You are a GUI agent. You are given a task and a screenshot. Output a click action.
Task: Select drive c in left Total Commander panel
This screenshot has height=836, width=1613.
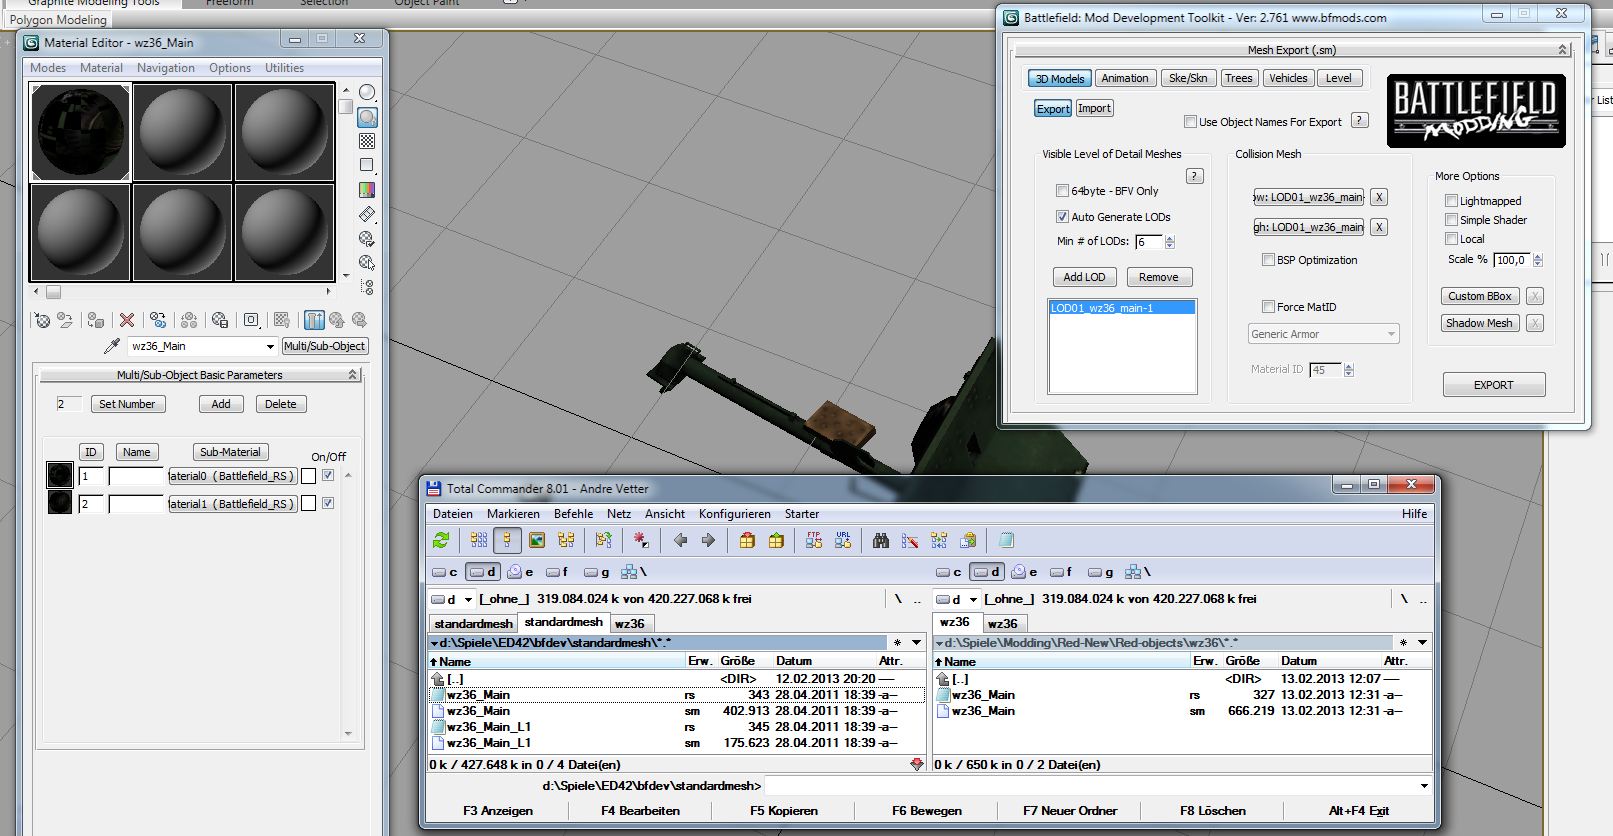(445, 572)
